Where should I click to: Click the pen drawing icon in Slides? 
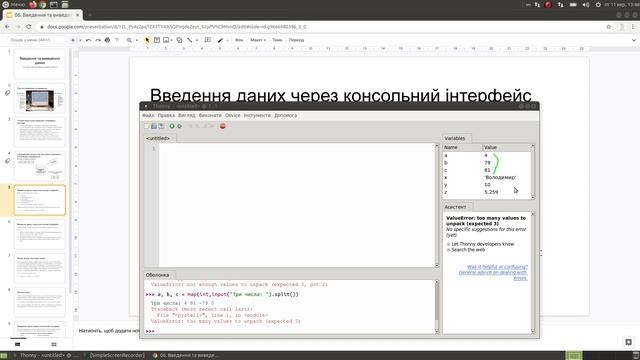point(220,40)
